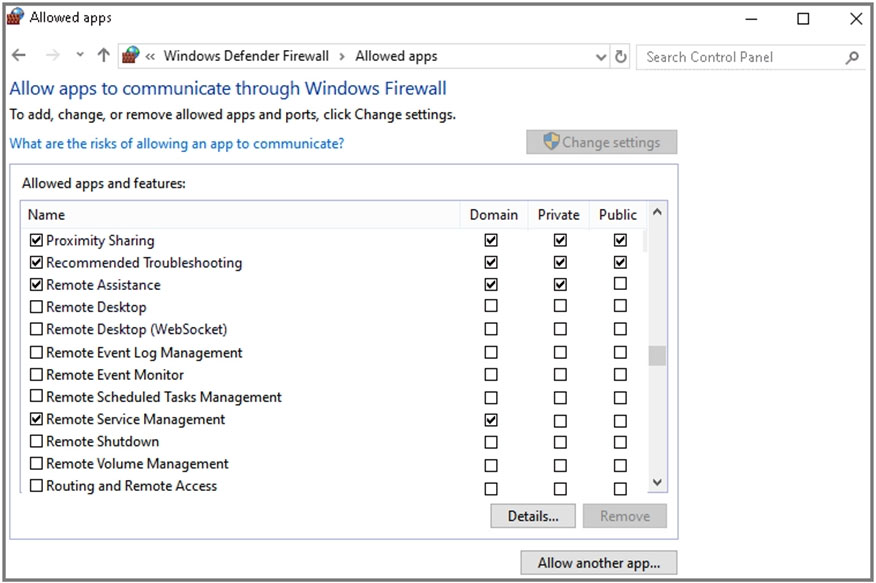Select the Remote Assistance row text

pos(103,285)
